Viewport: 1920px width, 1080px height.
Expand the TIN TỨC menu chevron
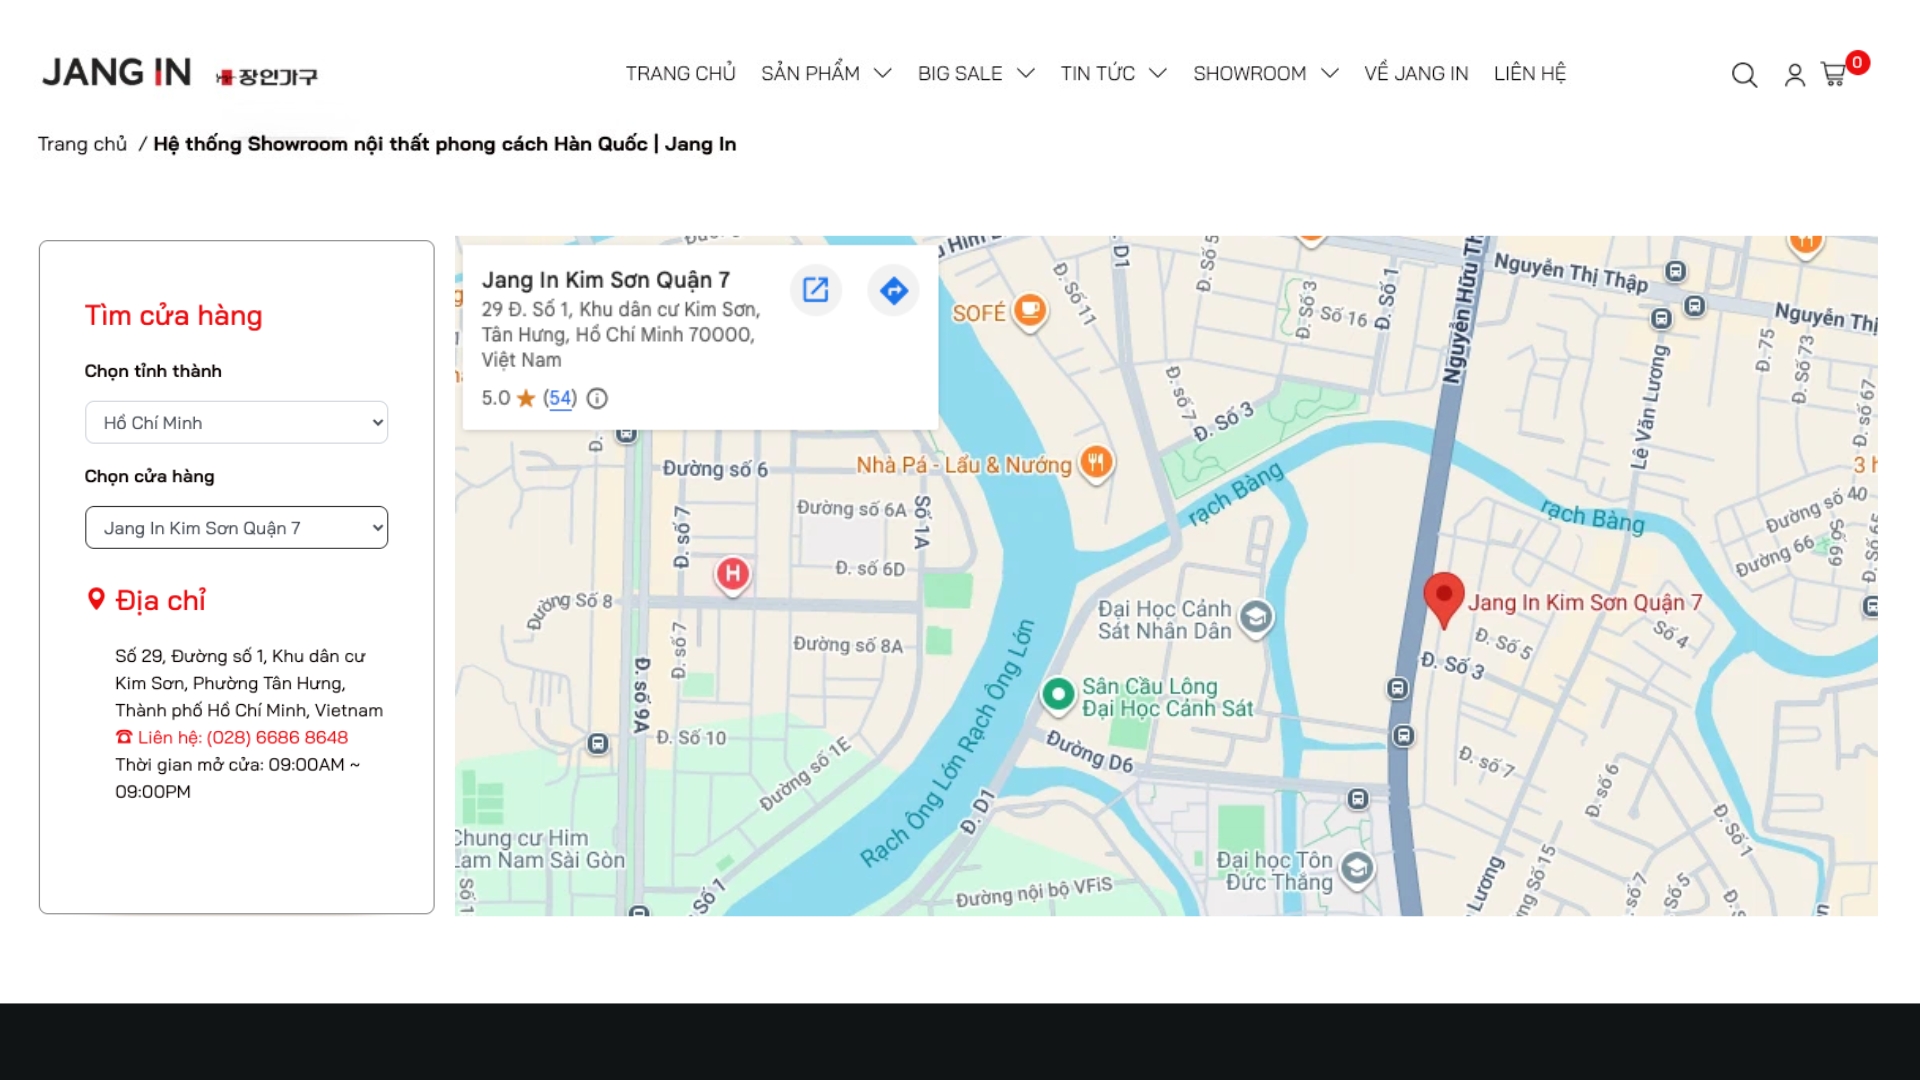[1158, 73]
